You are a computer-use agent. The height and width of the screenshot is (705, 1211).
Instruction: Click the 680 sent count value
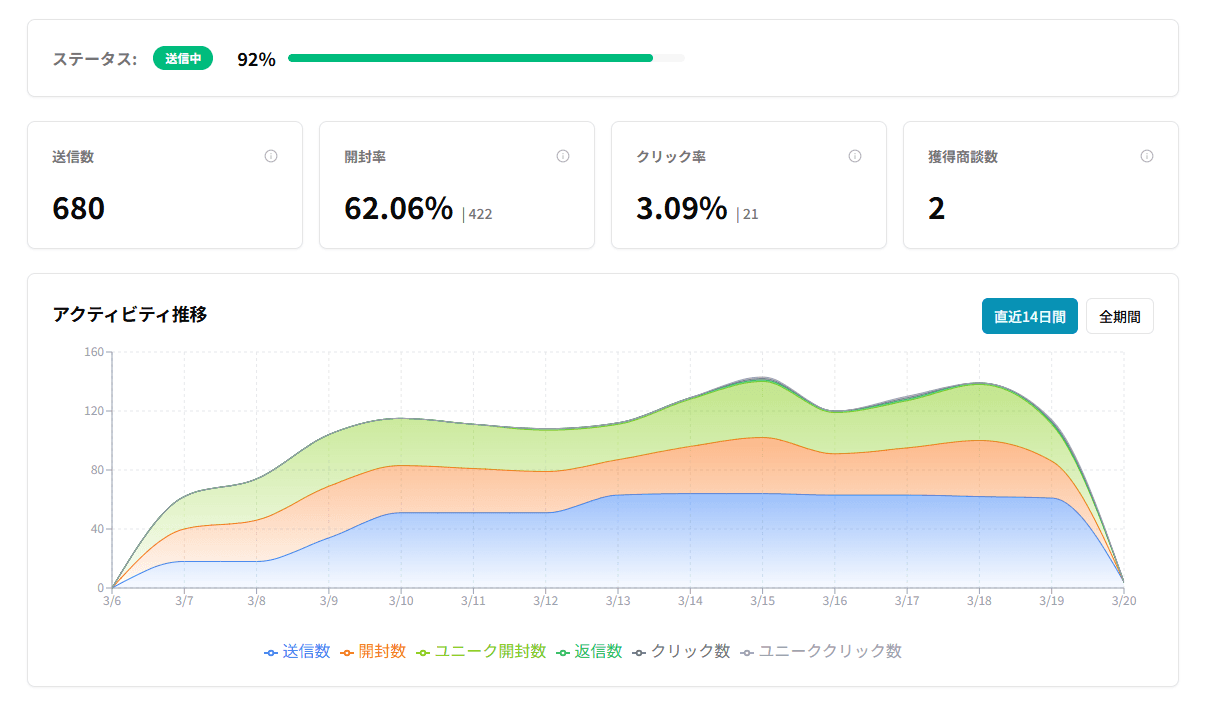click(x=78, y=209)
